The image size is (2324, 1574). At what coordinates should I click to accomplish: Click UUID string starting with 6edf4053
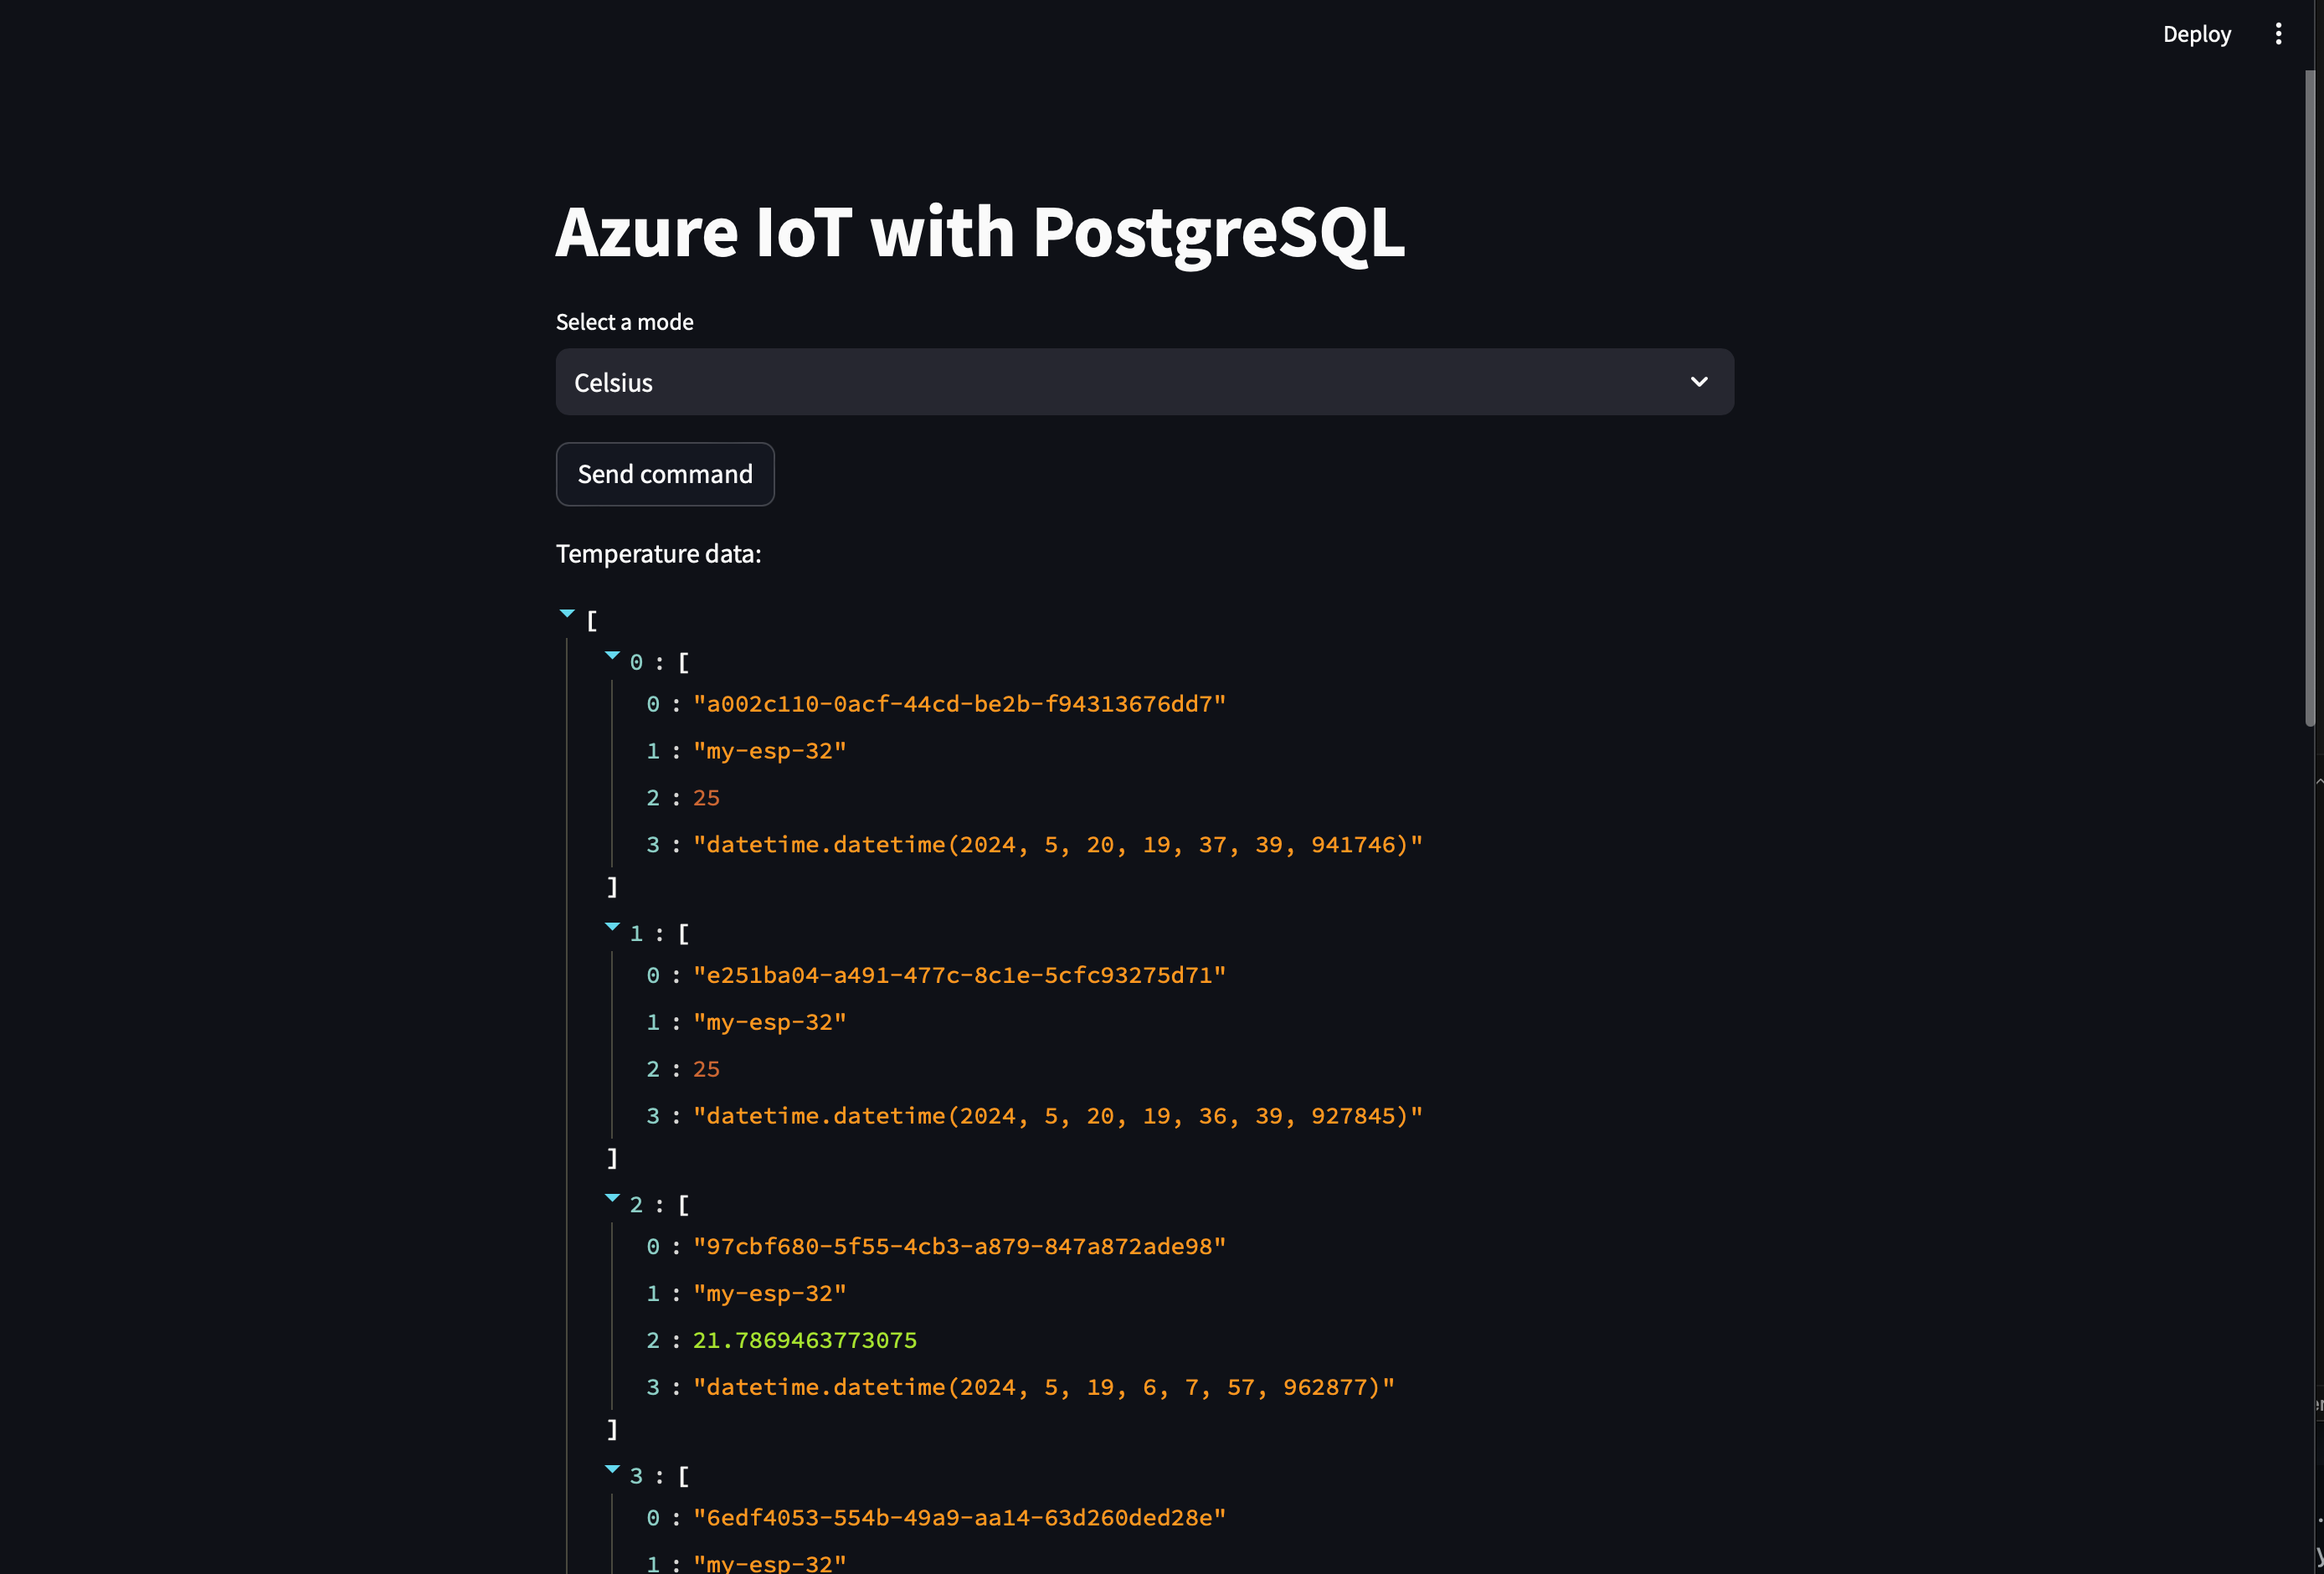tap(958, 1517)
